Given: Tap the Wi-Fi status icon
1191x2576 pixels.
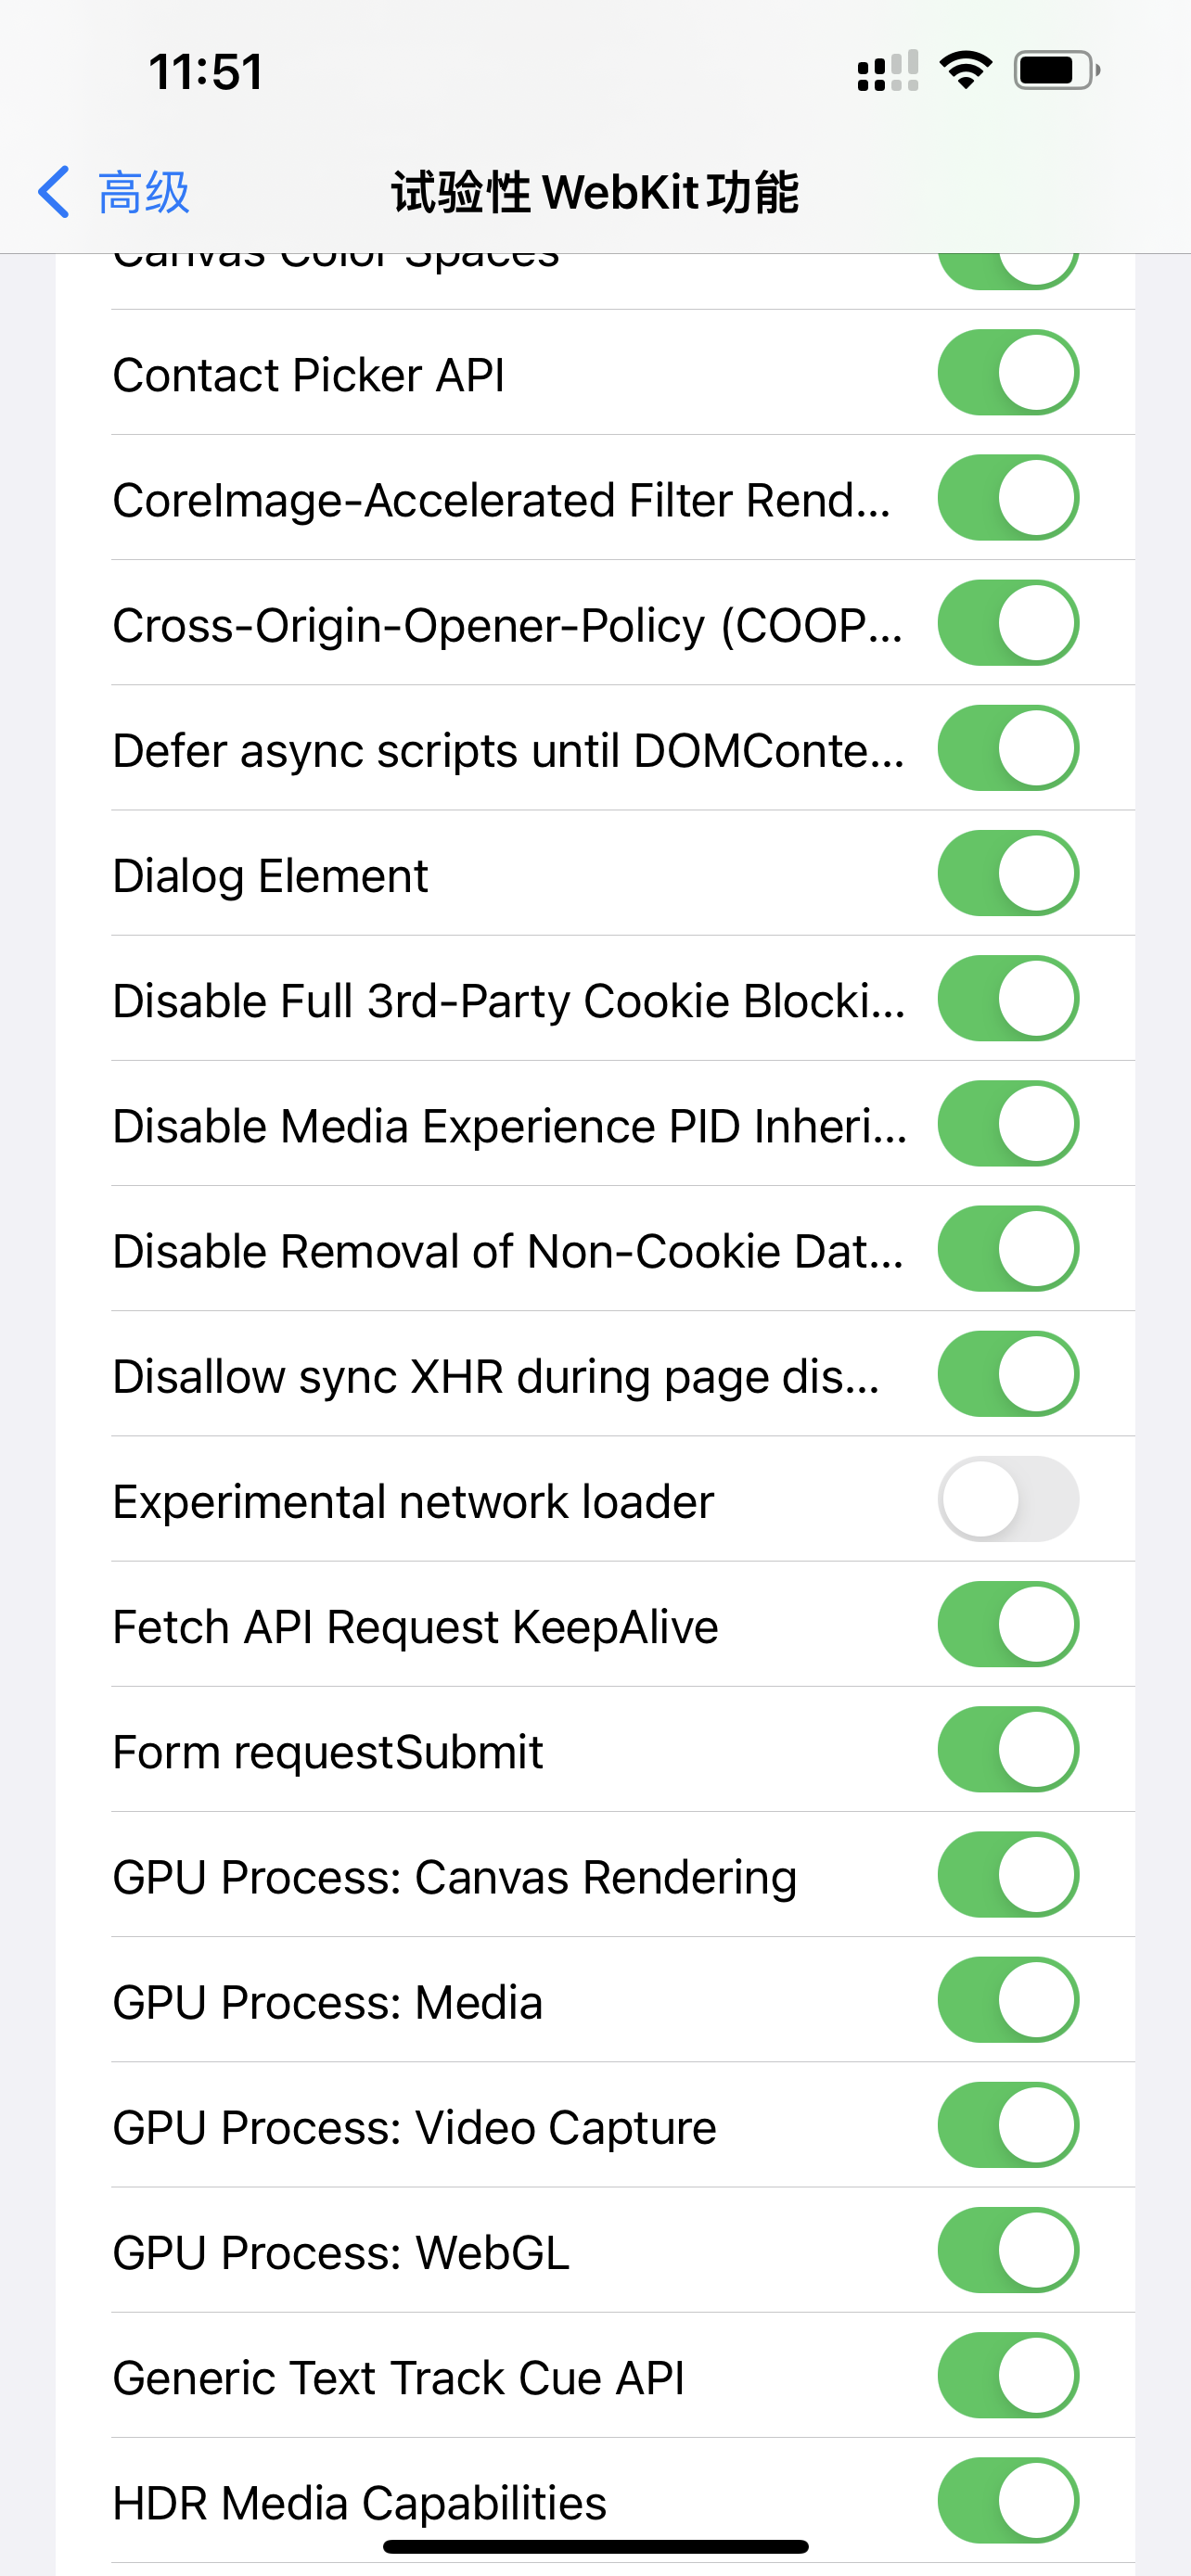Looking at the screenshot, I should tap(965, 70).
